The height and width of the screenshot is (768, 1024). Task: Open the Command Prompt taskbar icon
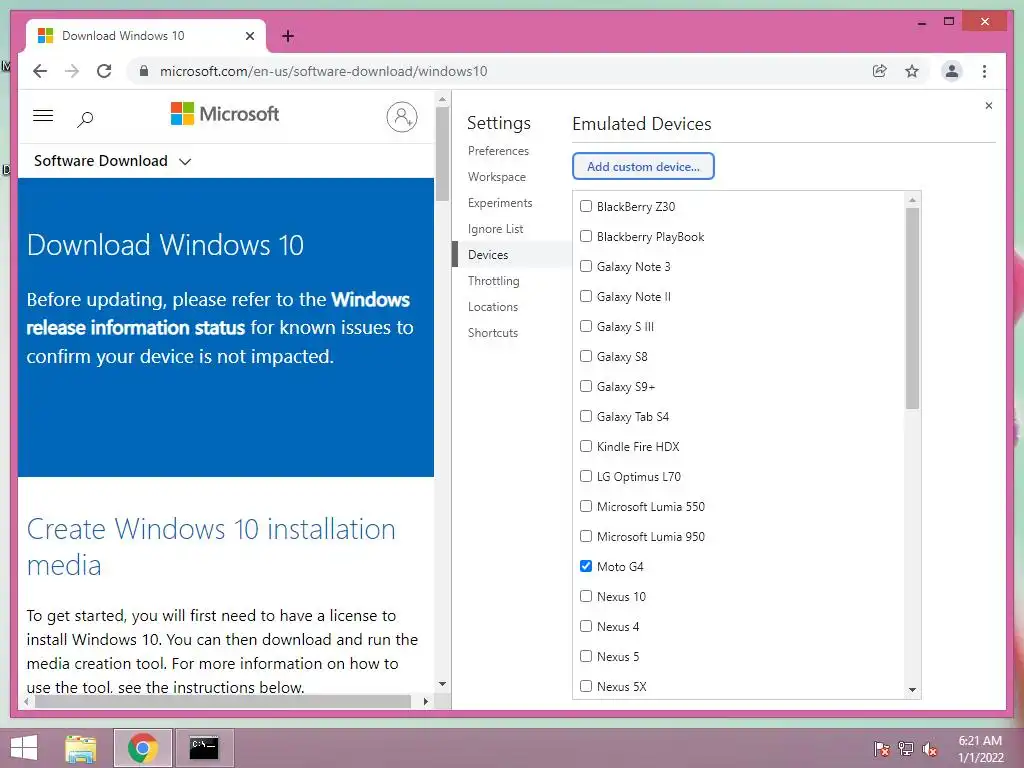[204, 748]
